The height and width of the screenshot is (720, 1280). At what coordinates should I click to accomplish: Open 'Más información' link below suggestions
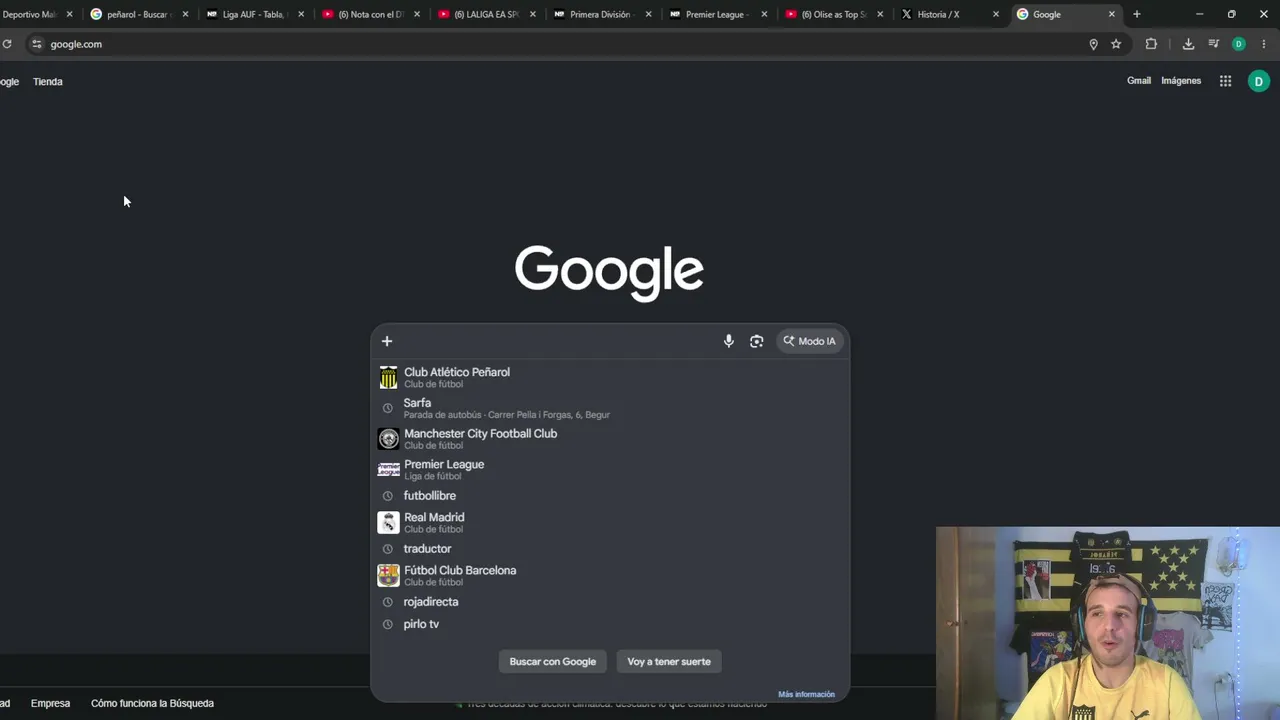coord(806,694)
